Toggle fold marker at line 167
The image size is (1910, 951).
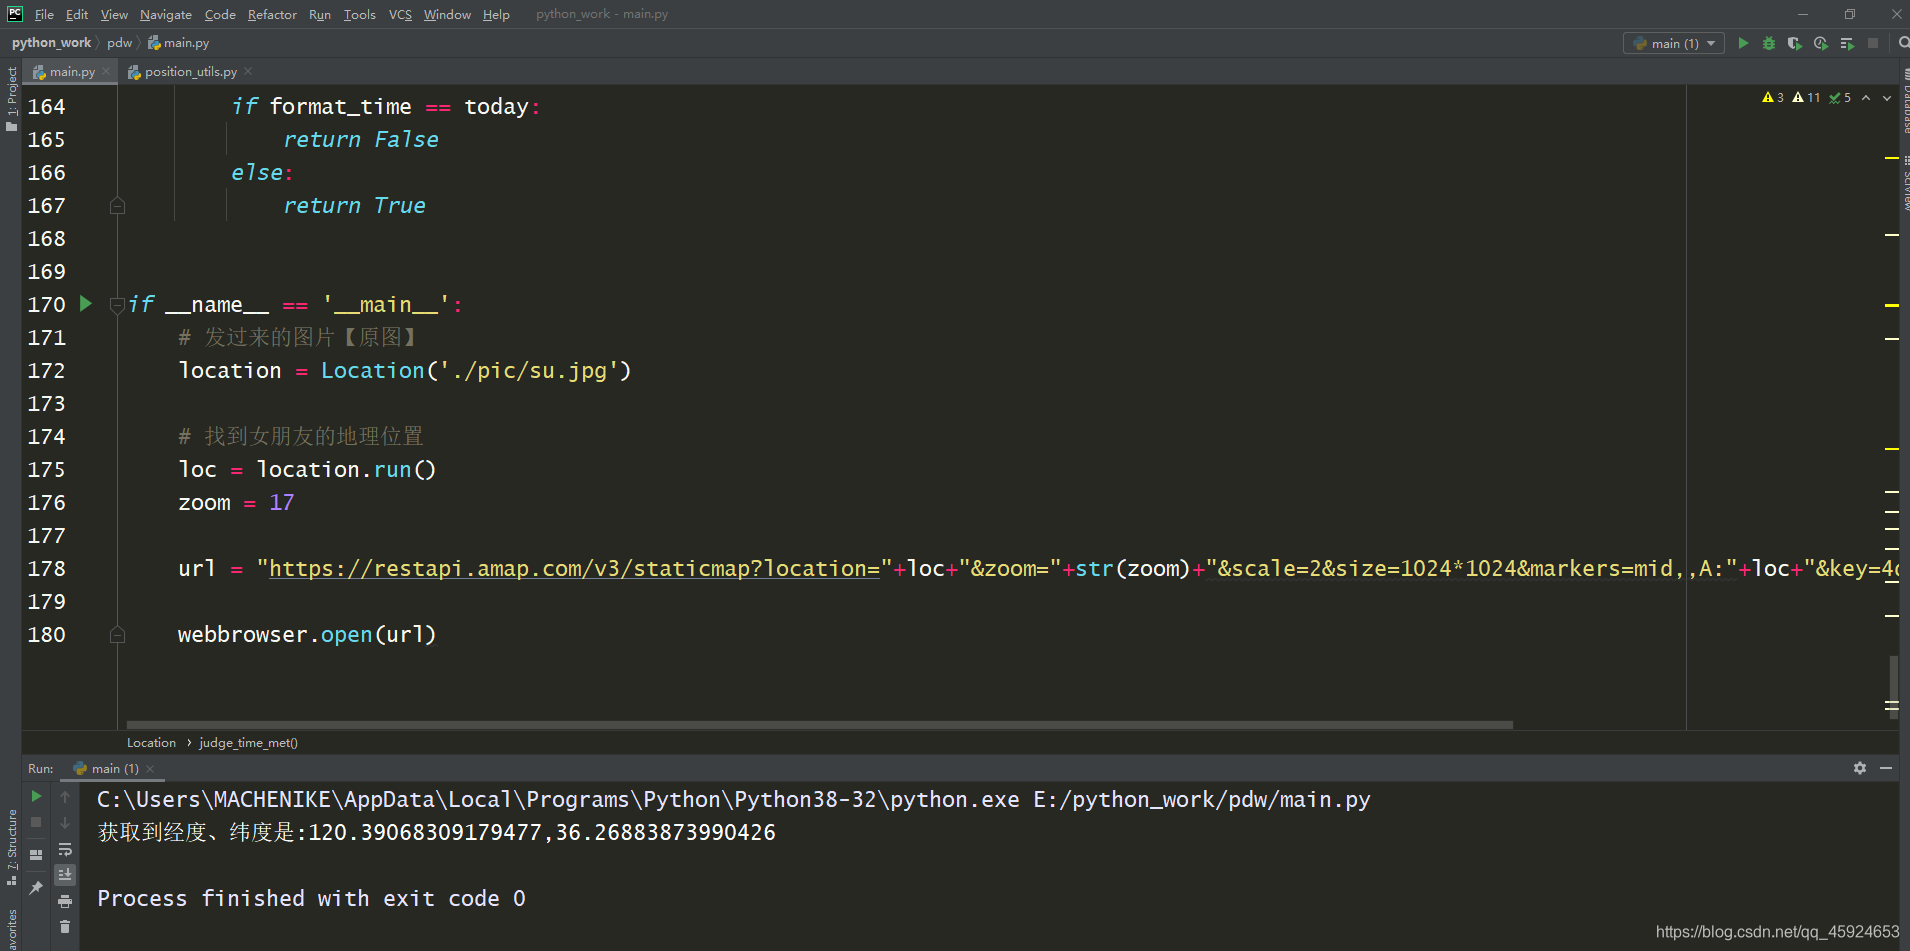coord(117,206)
